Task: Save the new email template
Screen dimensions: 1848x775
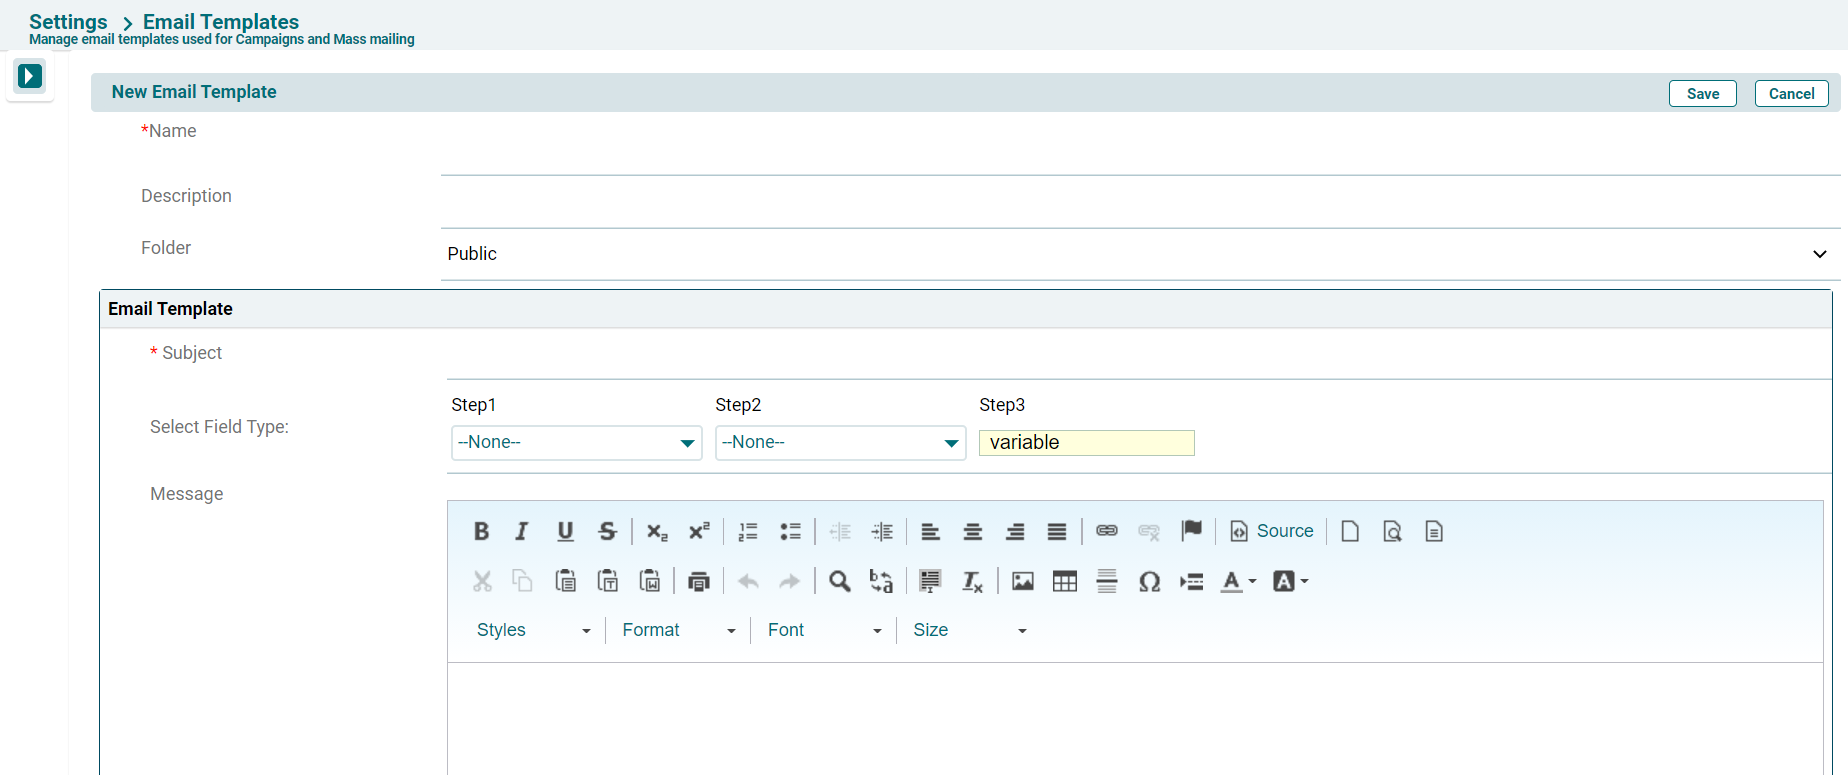Action: (1702, 93)
